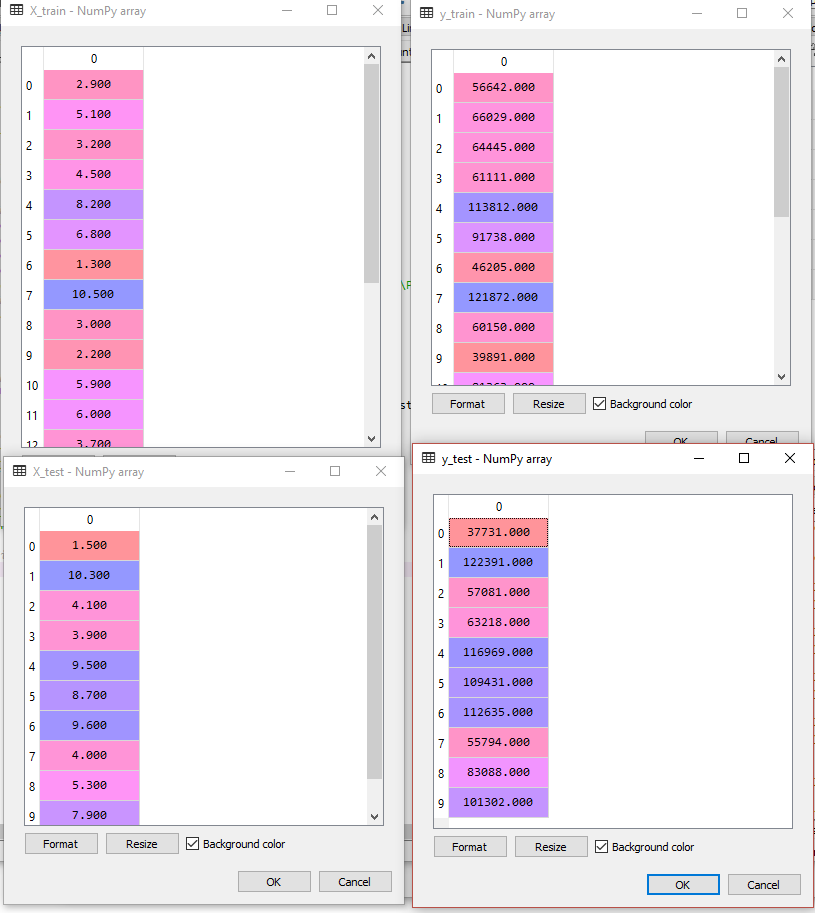The height and width of the screenshot is (913, 815).
Task: Click the X_test scrollbar up arrow
Action: coord(374,516)
